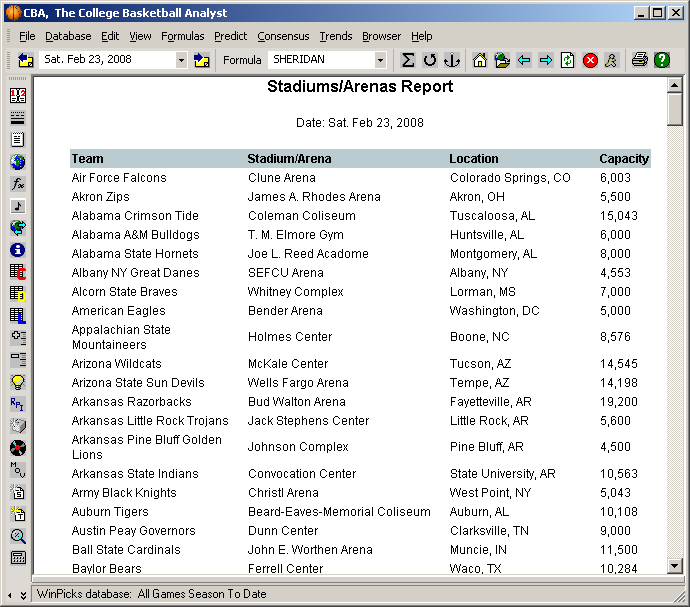
Task: Click the circular recalculate arrow icon
Action: [430, 60]
